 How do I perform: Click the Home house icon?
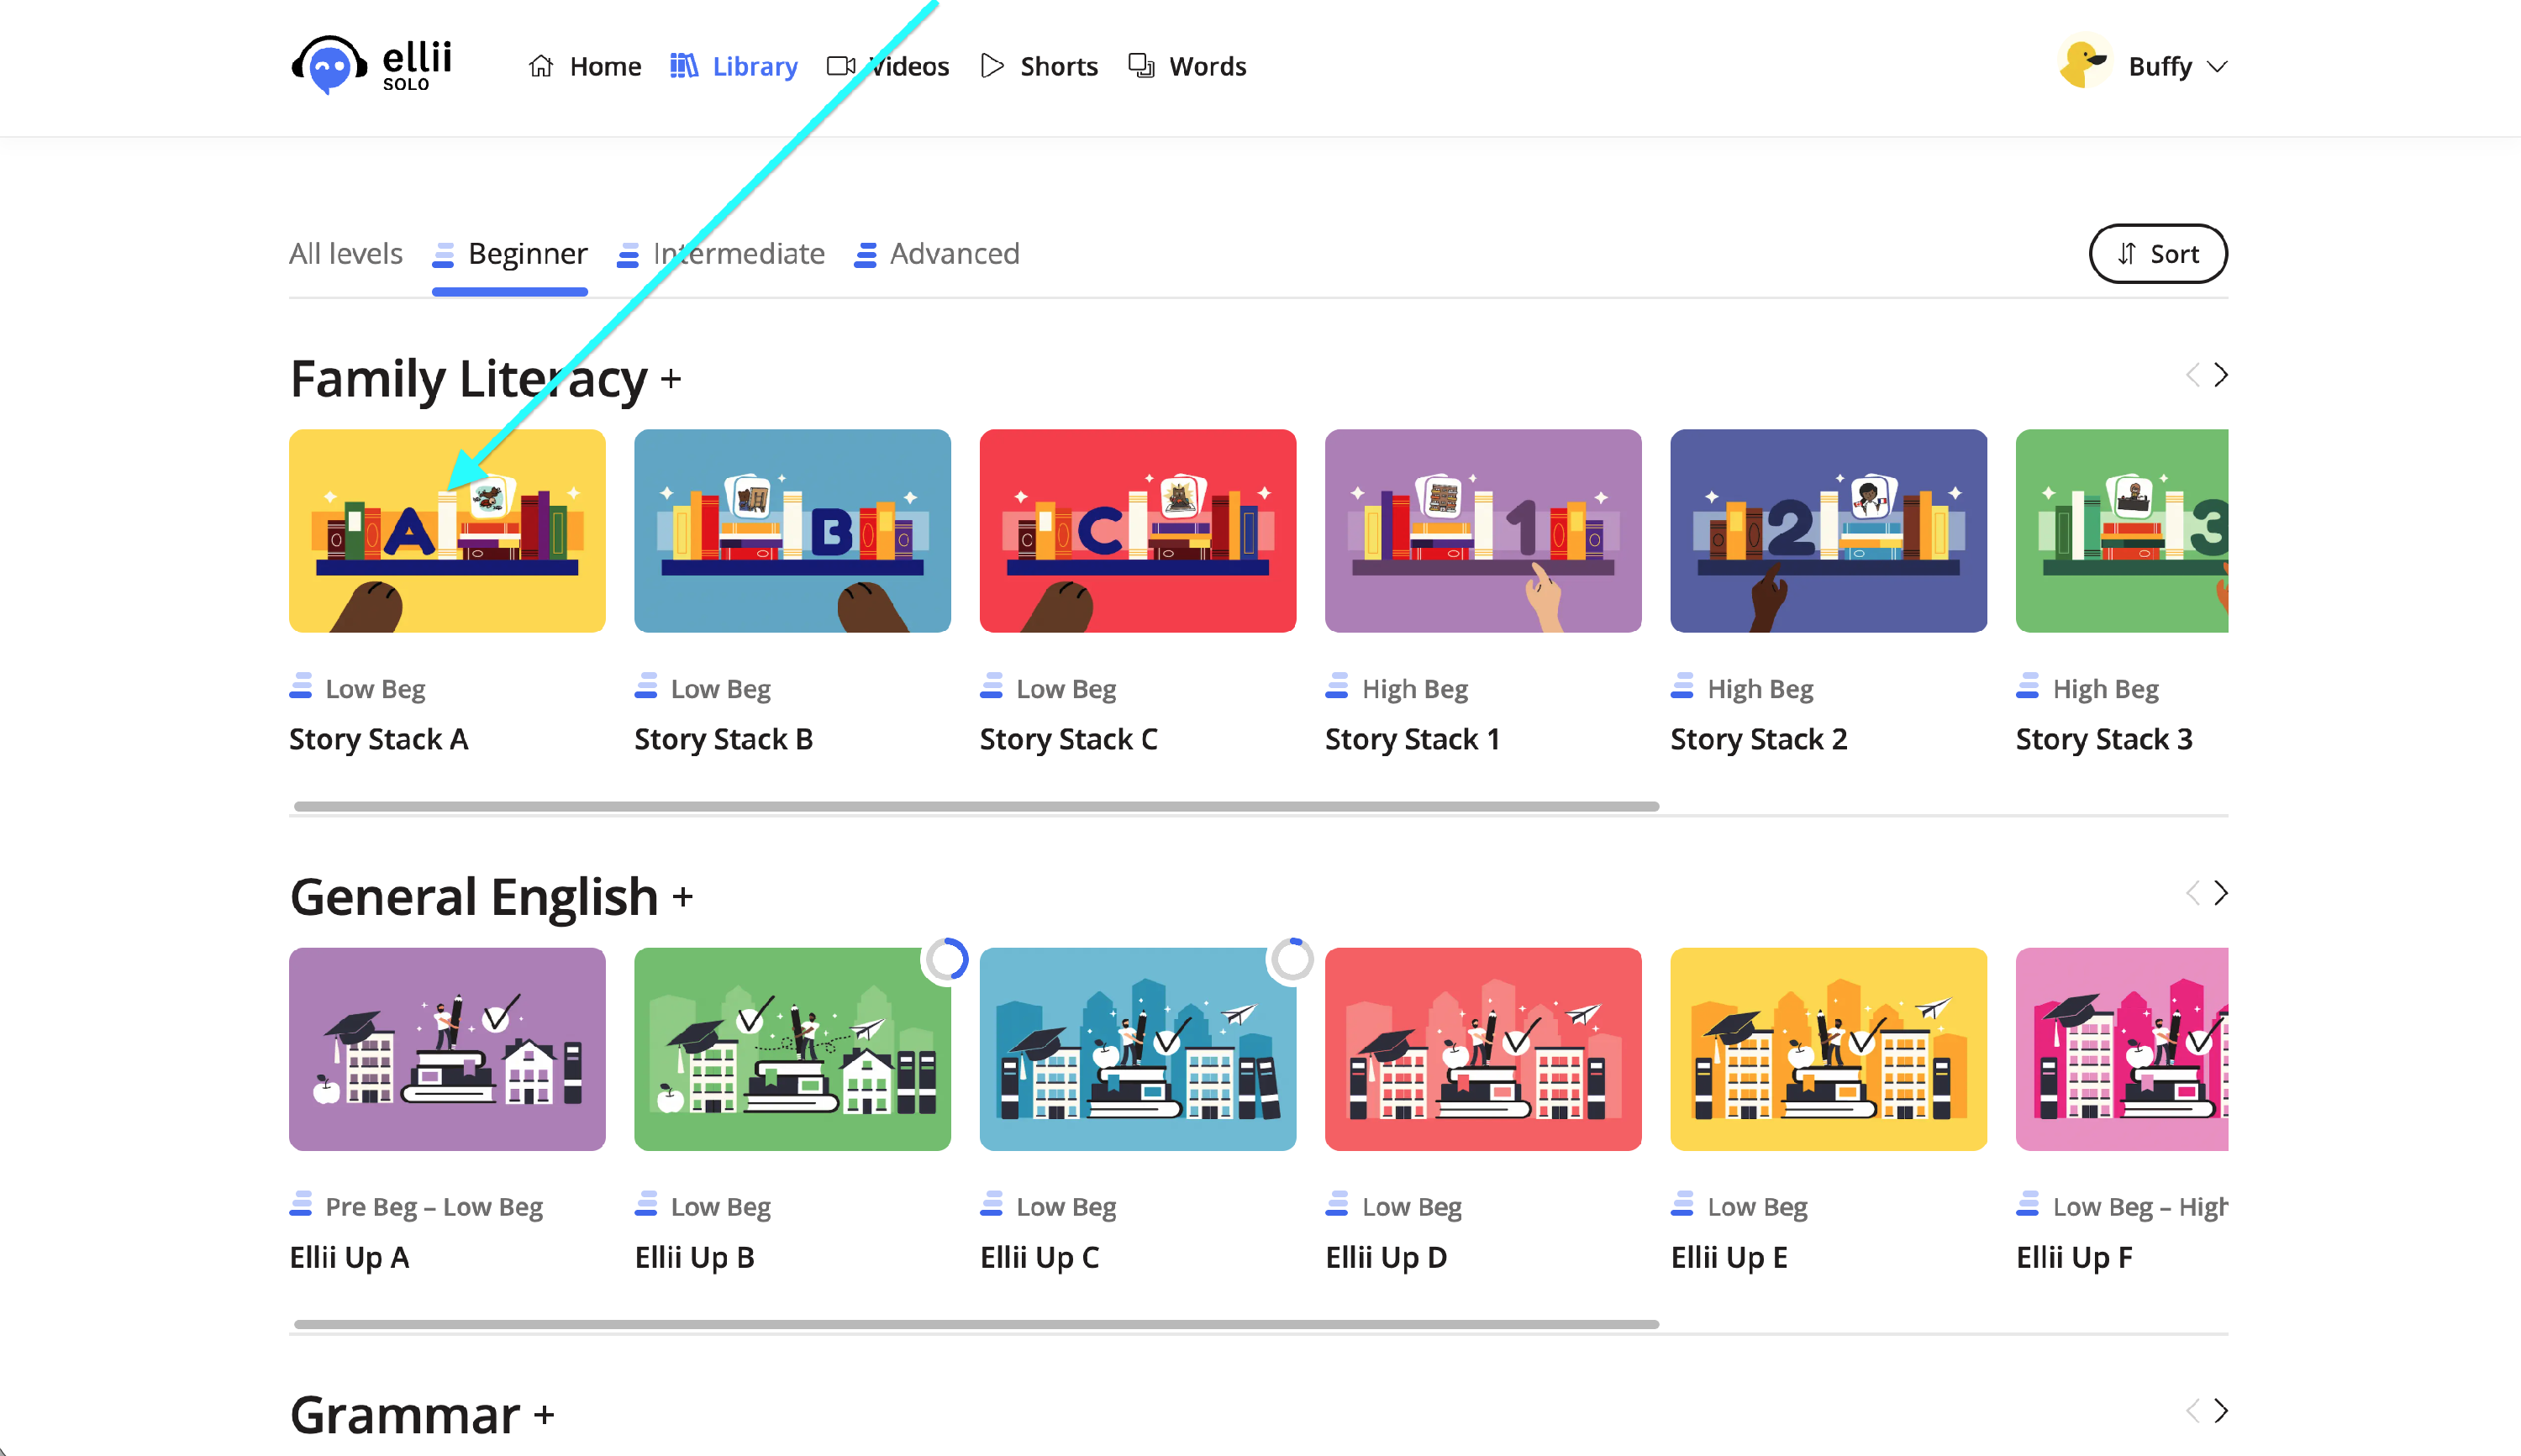pos(541,66)
